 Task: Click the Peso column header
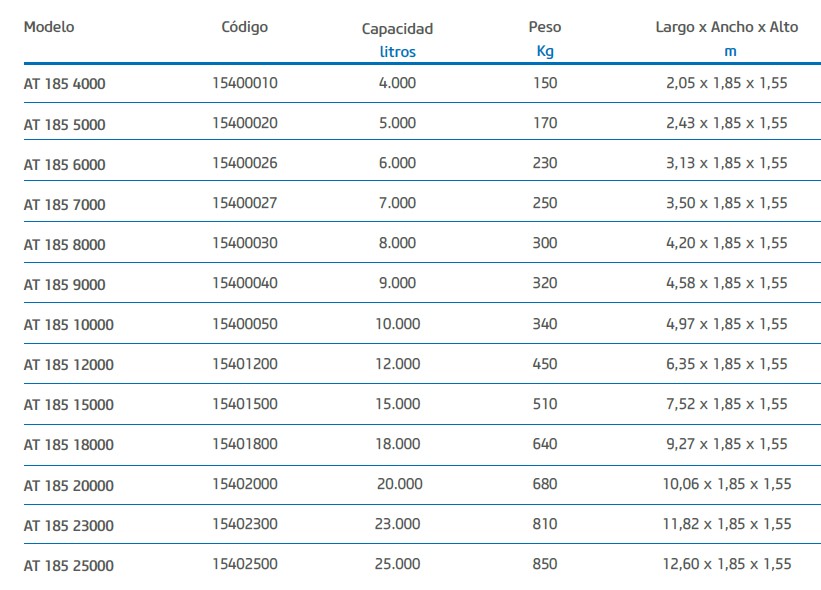pyautogui.click(x=545, y=27)
